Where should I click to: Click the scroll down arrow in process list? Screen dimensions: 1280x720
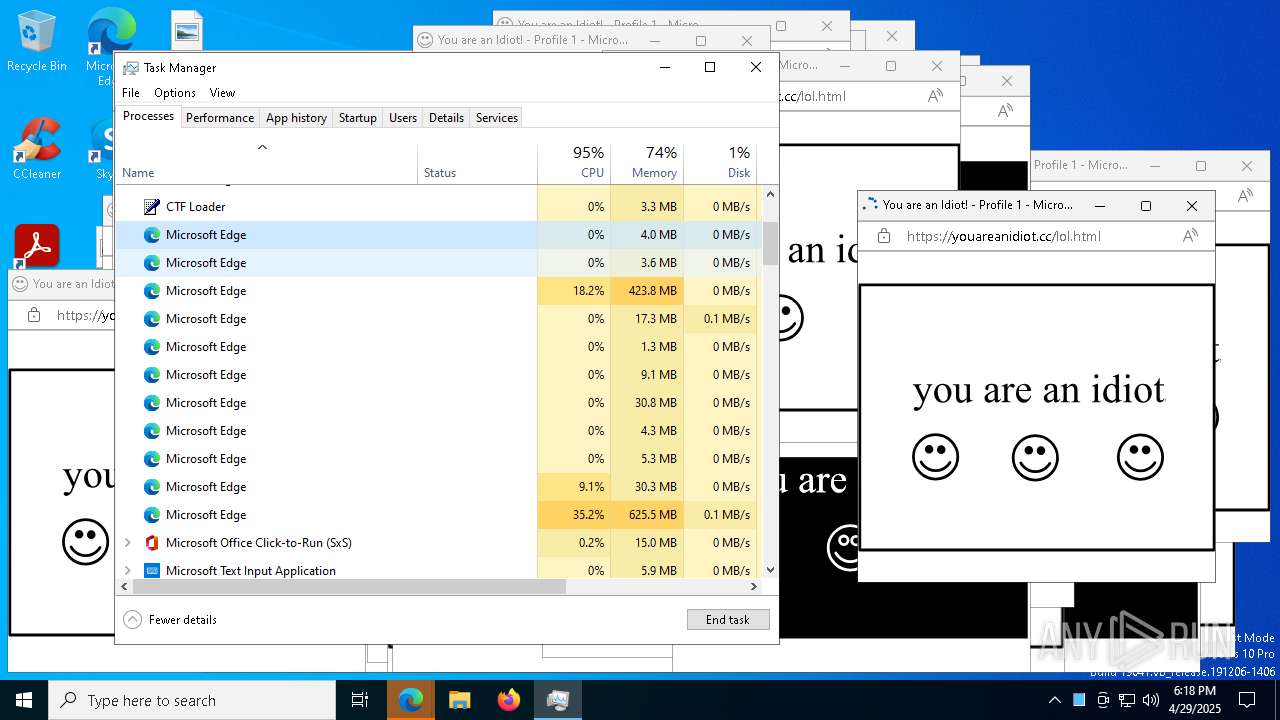click(x=770, y=570)
